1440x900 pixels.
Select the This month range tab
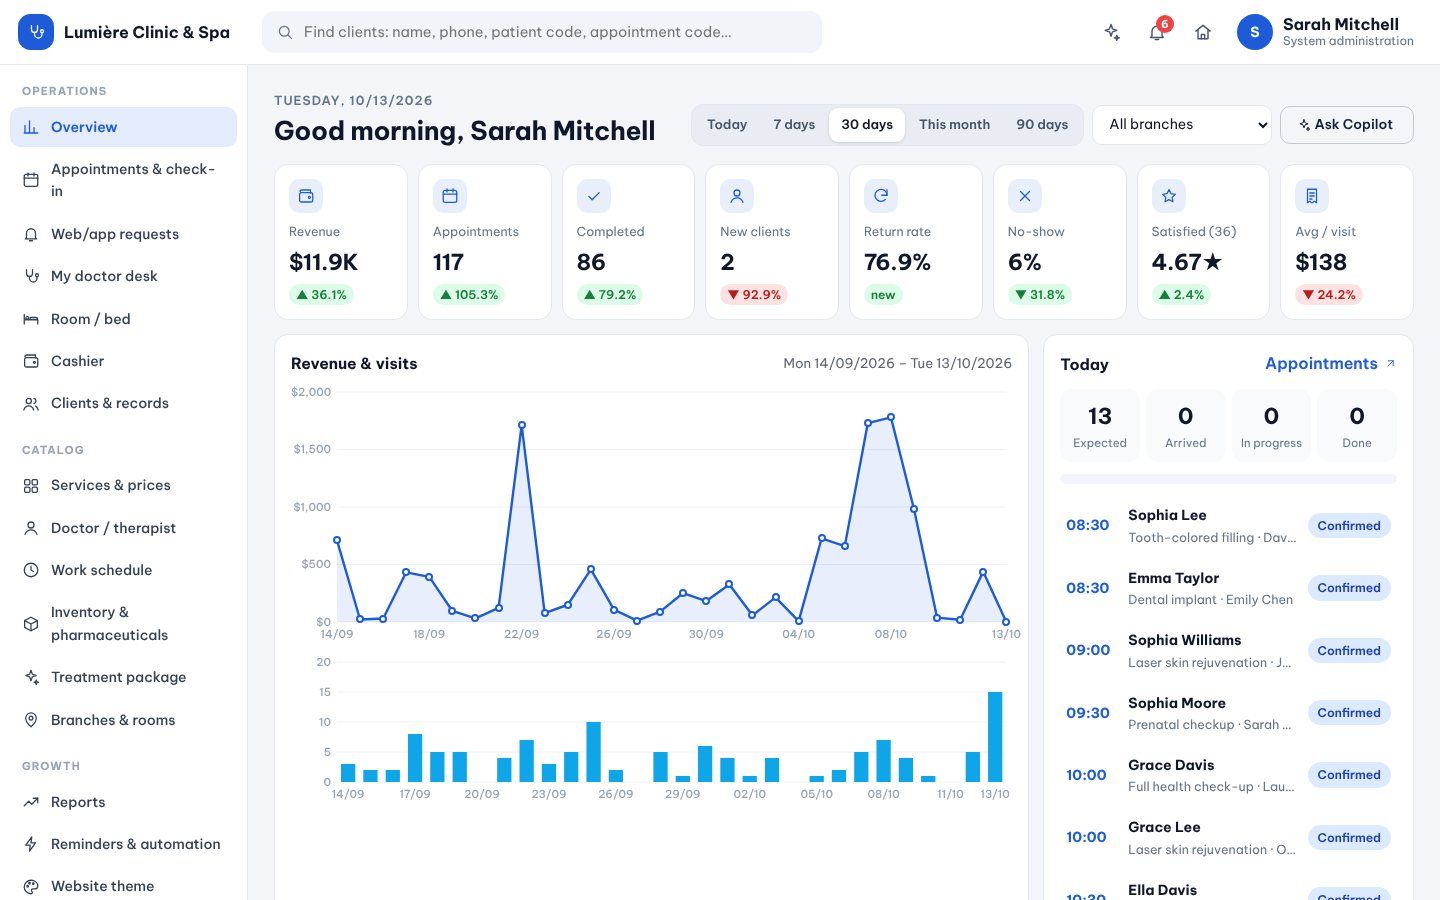[x=954, y=125]
